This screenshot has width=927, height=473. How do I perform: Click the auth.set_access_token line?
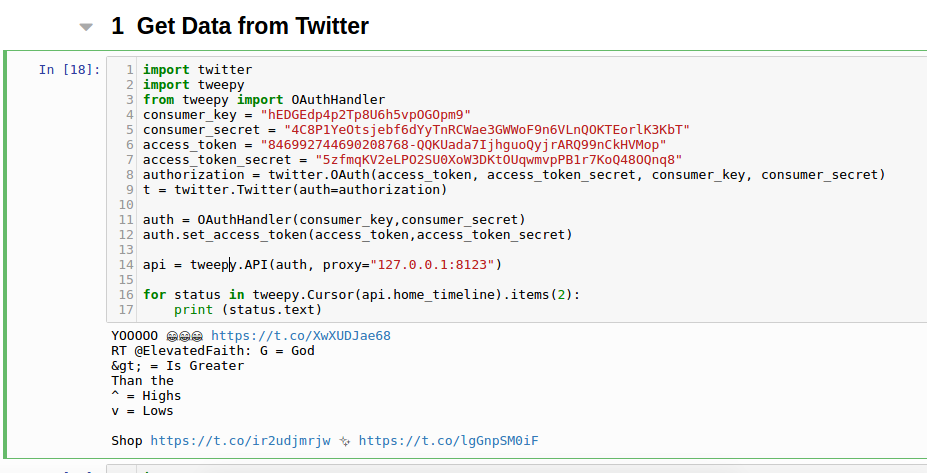click(358, 235)
